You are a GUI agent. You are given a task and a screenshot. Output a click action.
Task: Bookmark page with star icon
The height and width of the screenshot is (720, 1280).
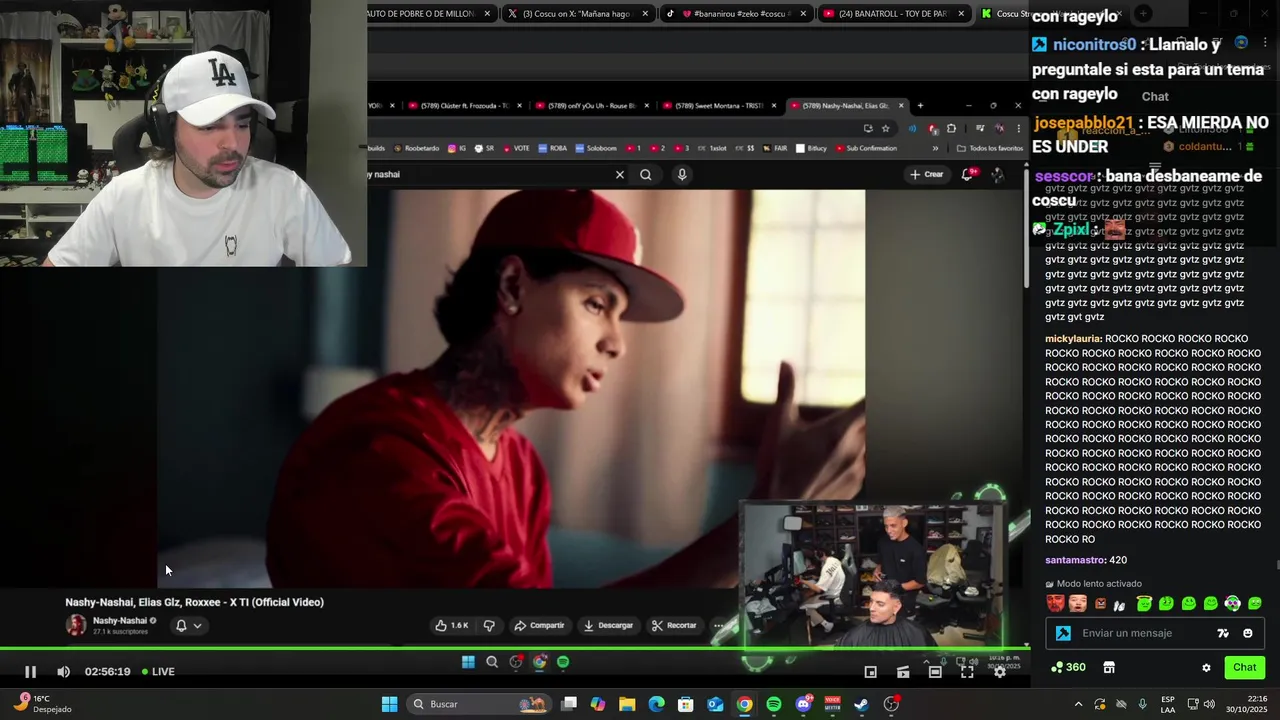[x=885, y=128]
